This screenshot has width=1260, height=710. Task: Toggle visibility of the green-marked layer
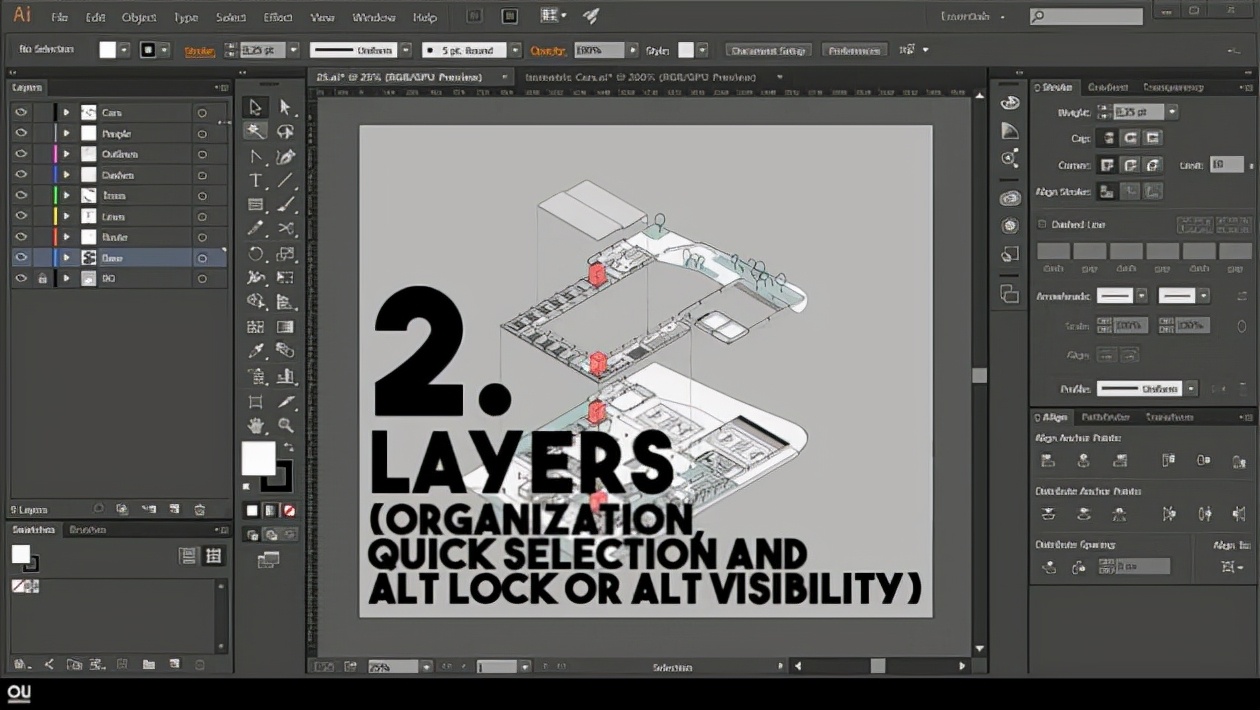21,196
